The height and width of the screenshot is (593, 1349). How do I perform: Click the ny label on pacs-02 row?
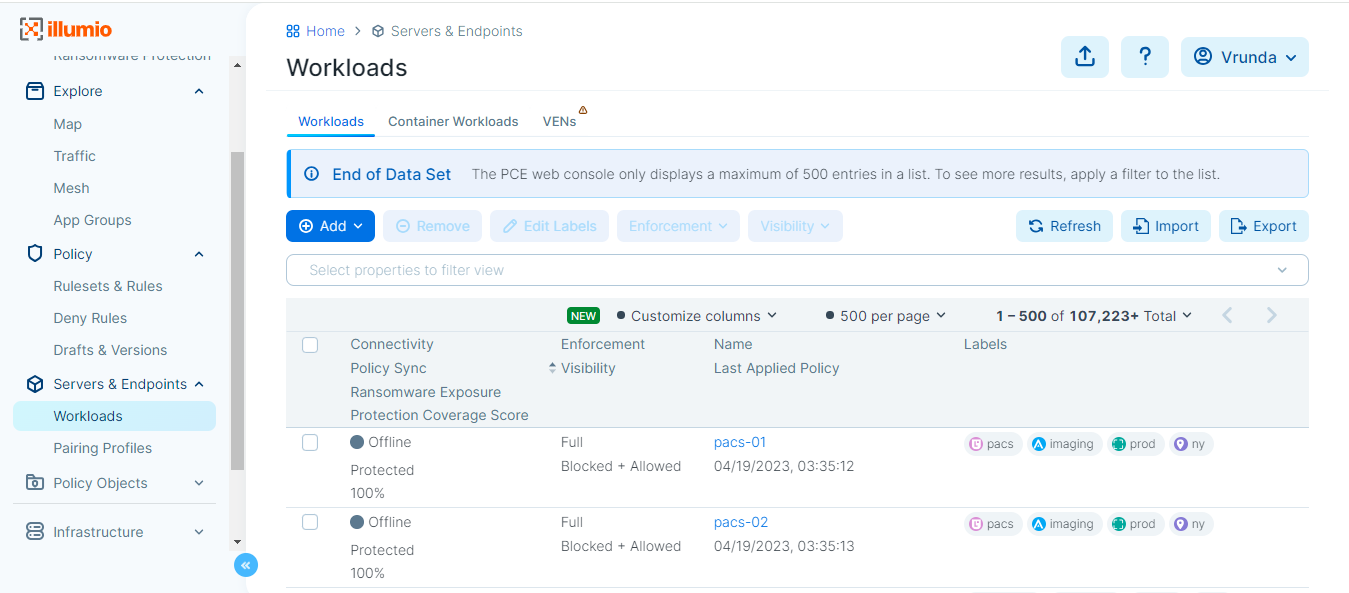click(x=1191, y=524)
